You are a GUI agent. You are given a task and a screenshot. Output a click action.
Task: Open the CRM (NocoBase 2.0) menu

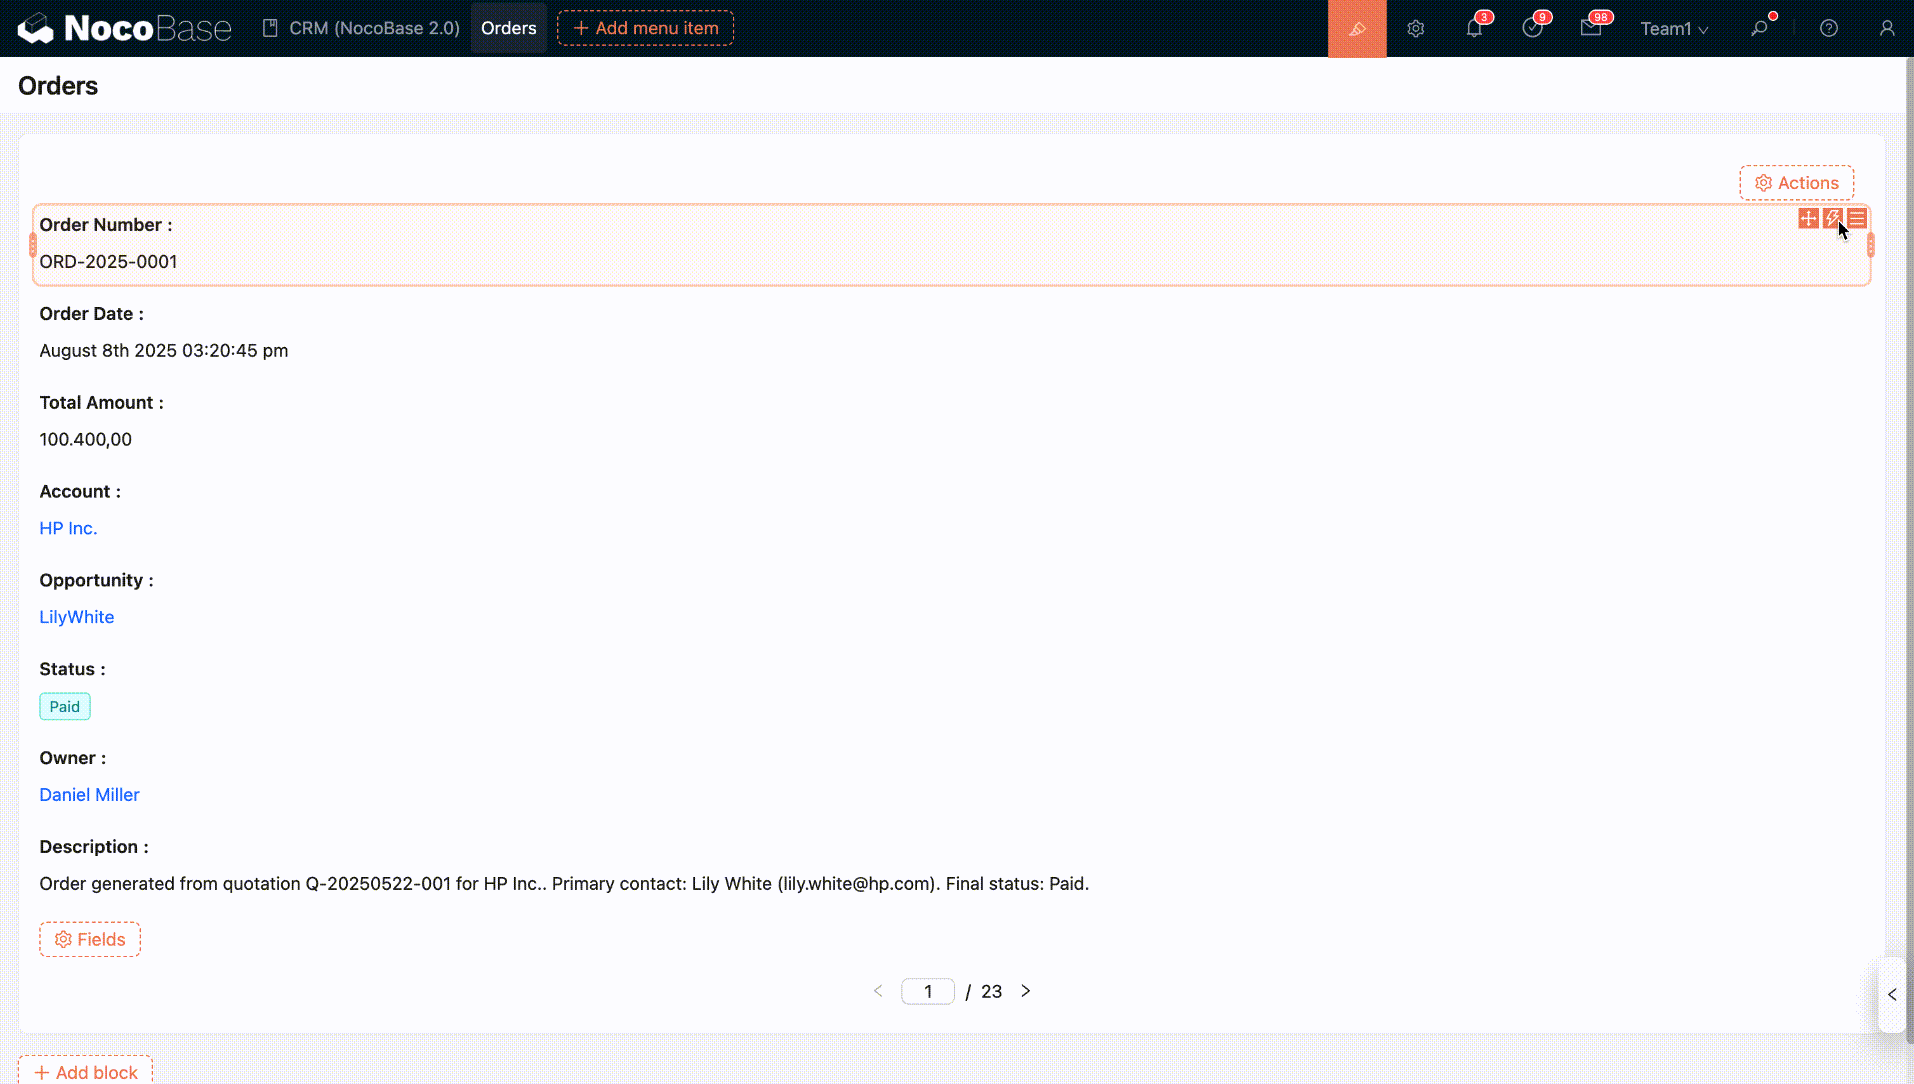tap(362, 28)
